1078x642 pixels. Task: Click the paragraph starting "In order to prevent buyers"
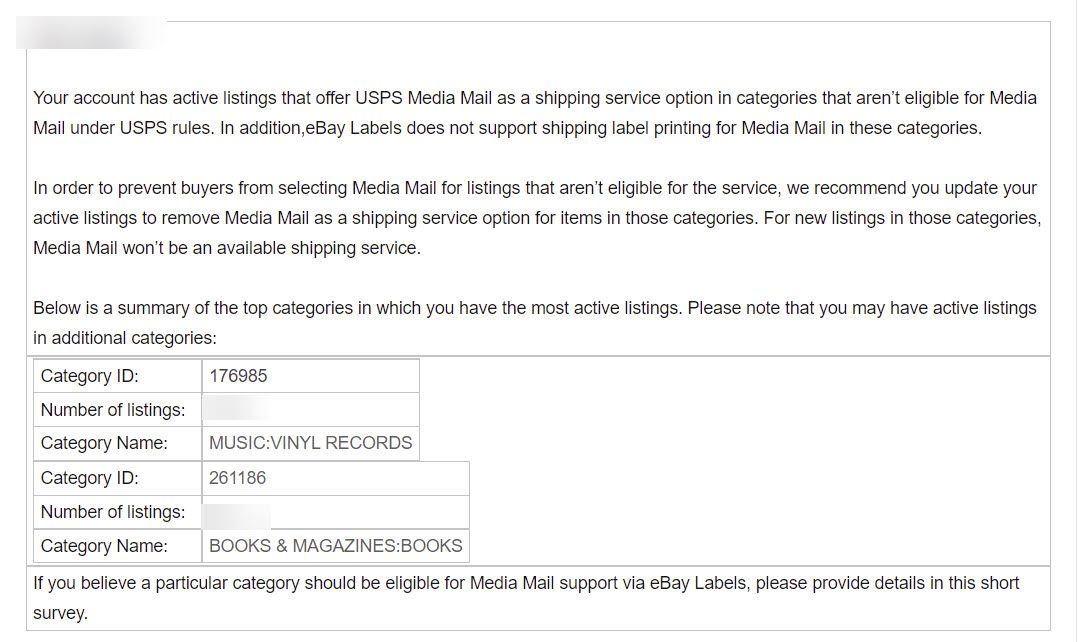coord(536,218)
